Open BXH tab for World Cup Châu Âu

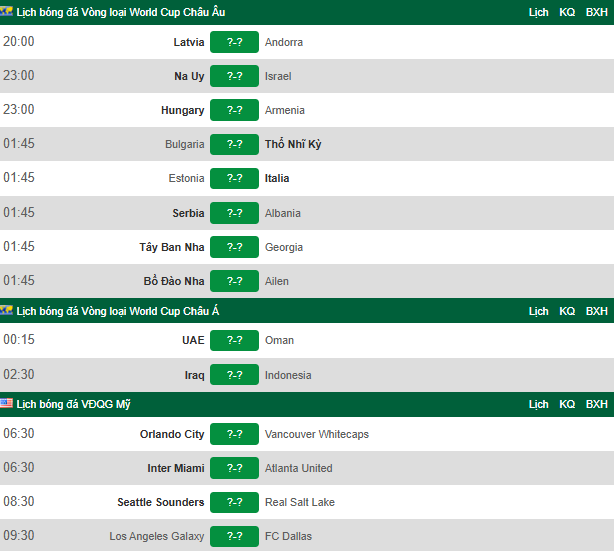[596, 12]
